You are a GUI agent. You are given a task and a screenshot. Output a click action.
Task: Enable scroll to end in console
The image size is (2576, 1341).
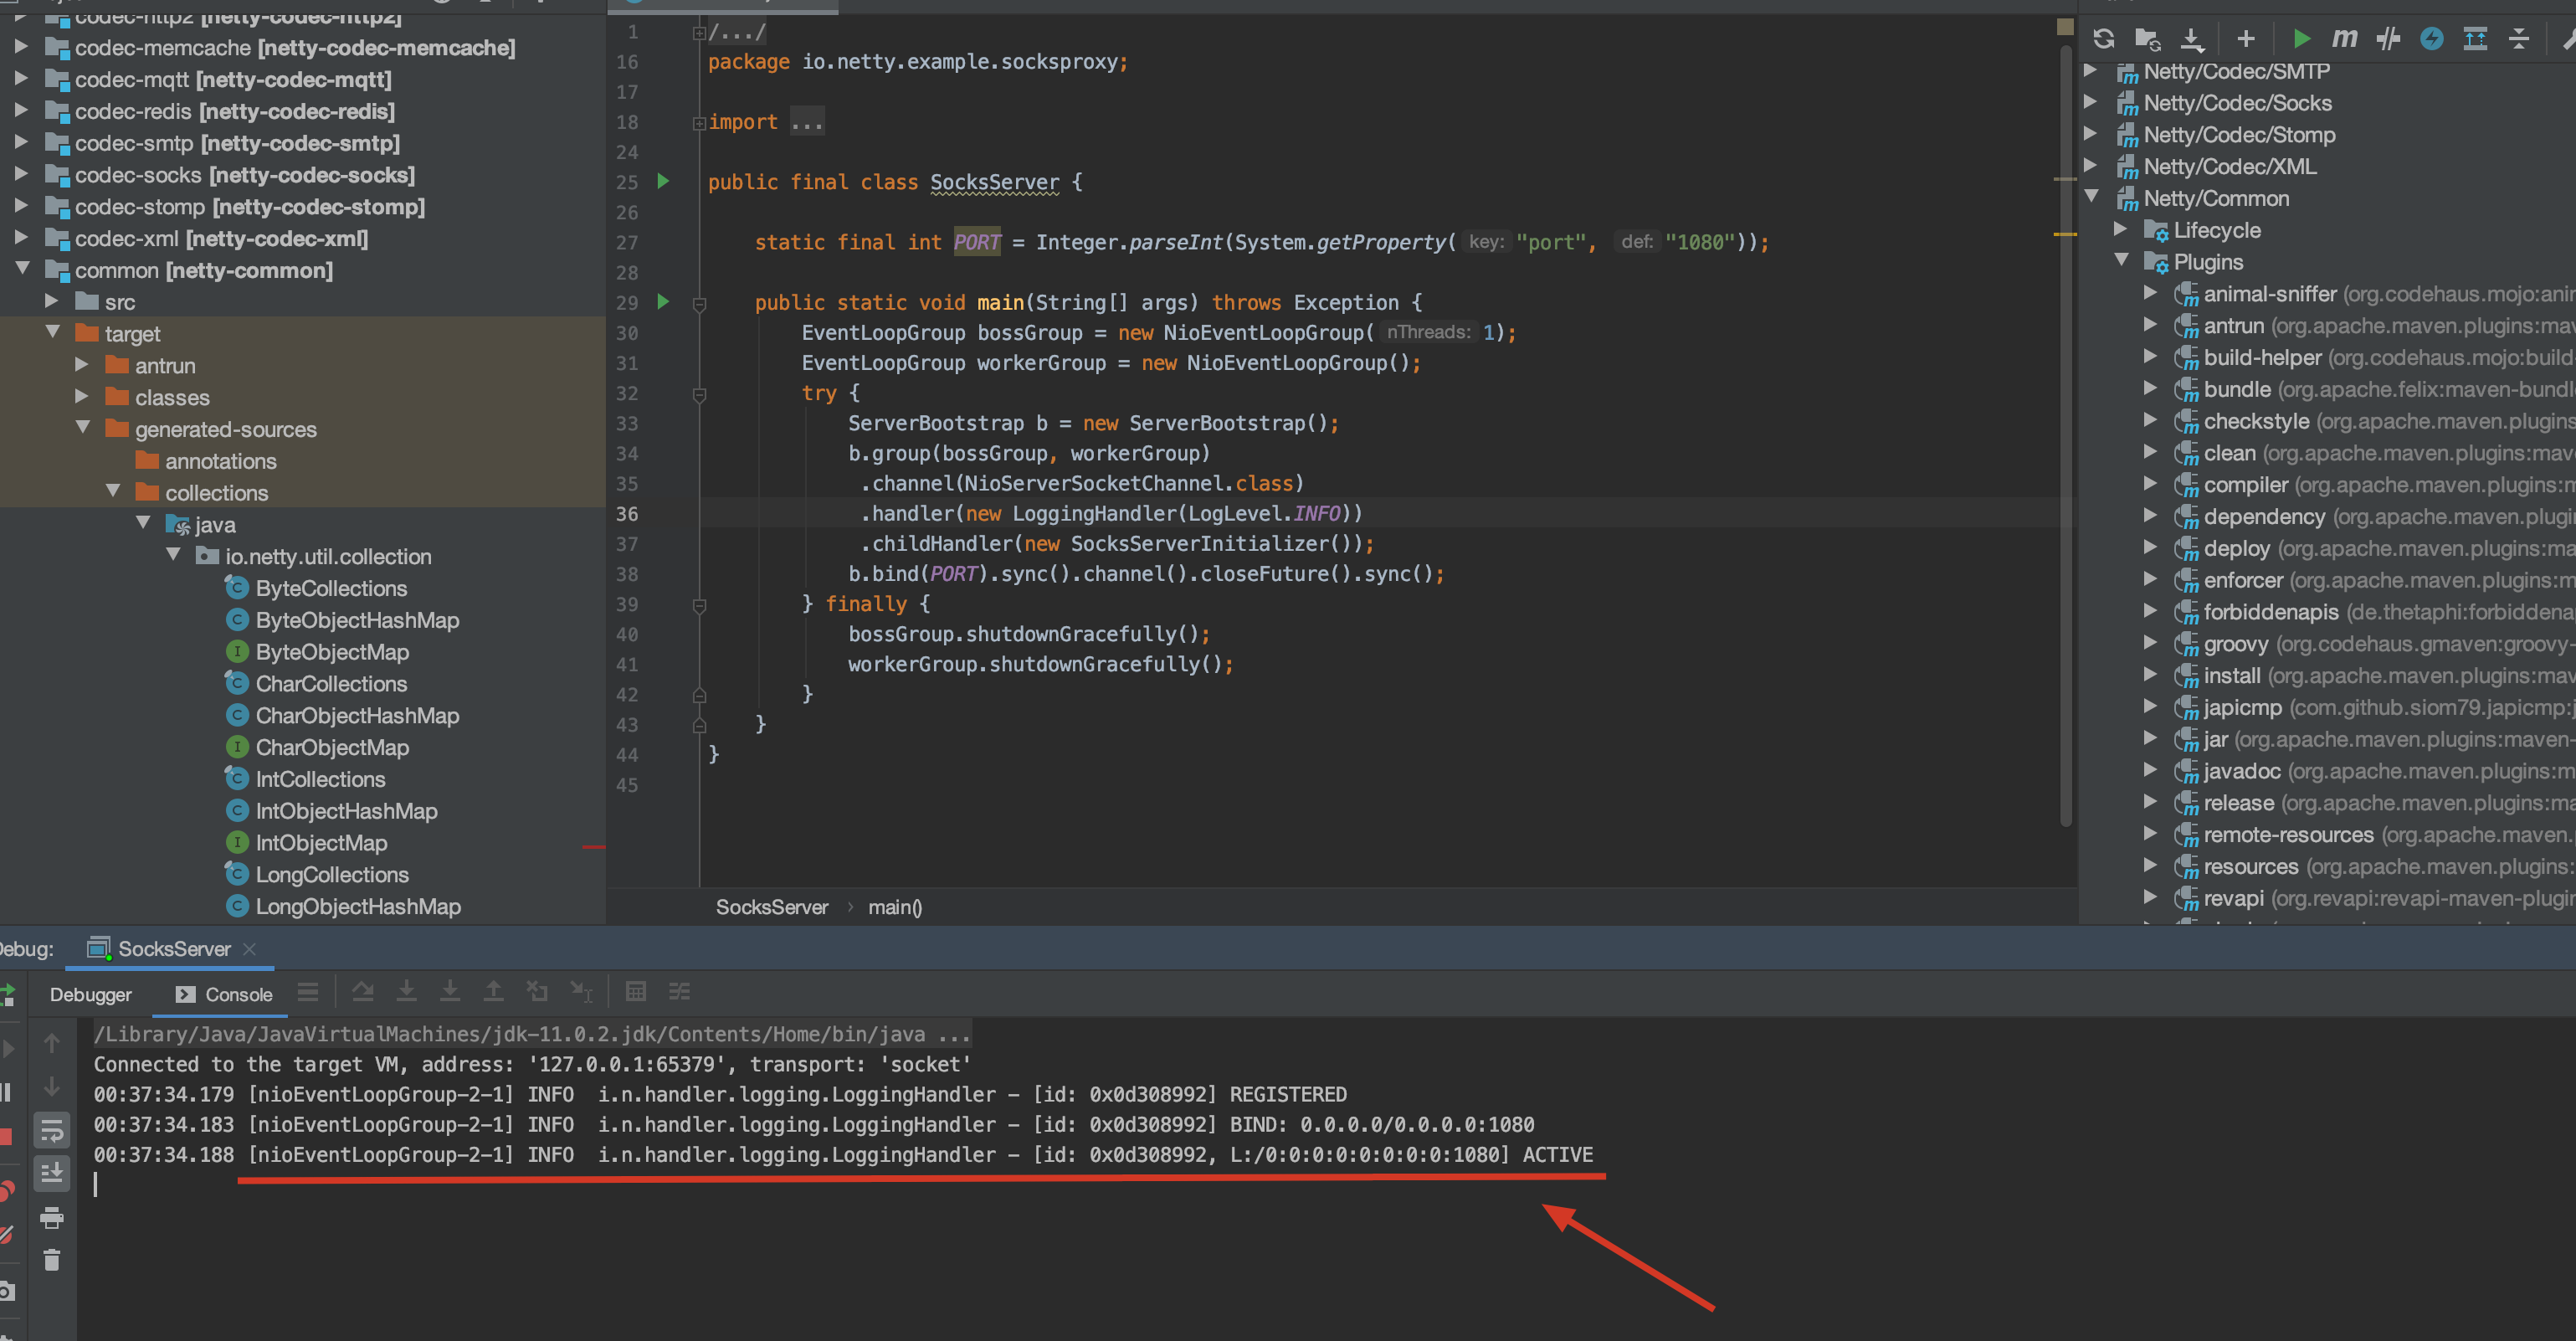tap(52, 1173)
